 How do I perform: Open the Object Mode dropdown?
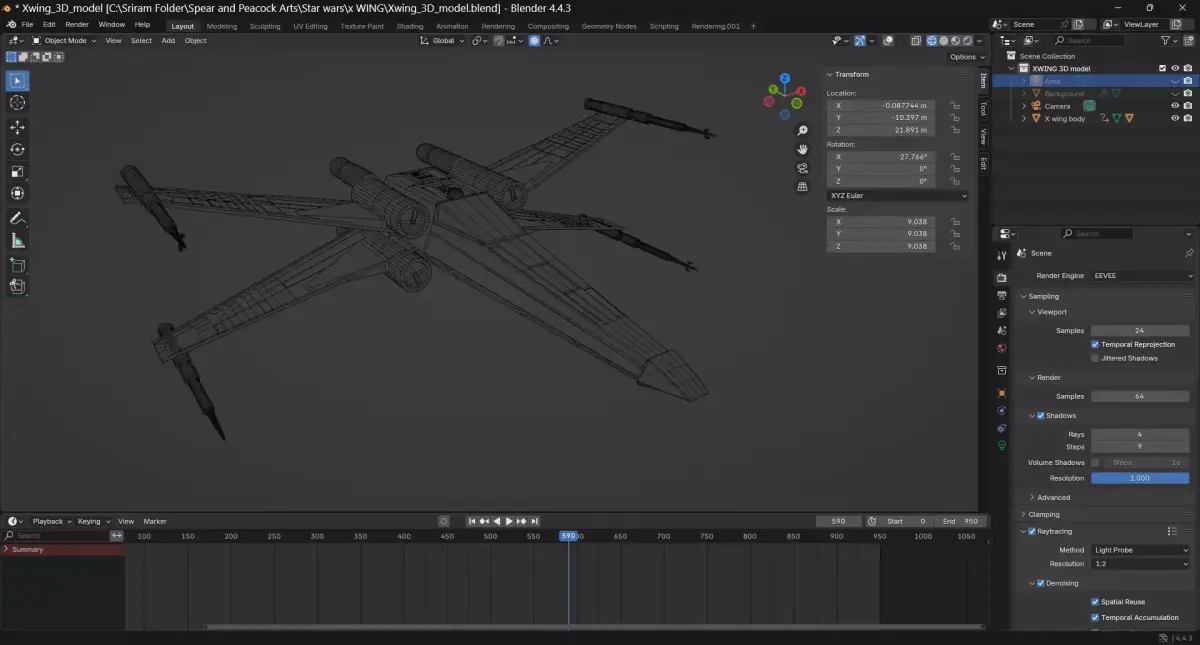tap(64, 41)
